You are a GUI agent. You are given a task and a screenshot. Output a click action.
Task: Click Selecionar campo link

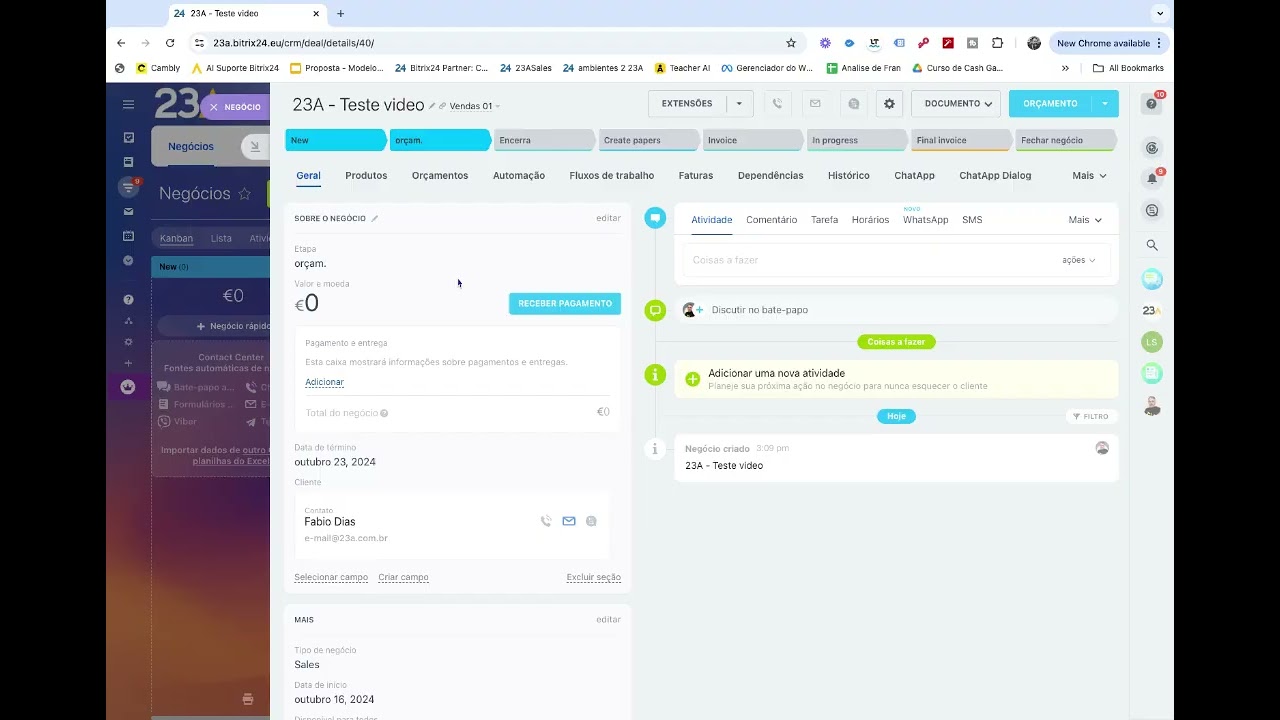pos(331,577)
